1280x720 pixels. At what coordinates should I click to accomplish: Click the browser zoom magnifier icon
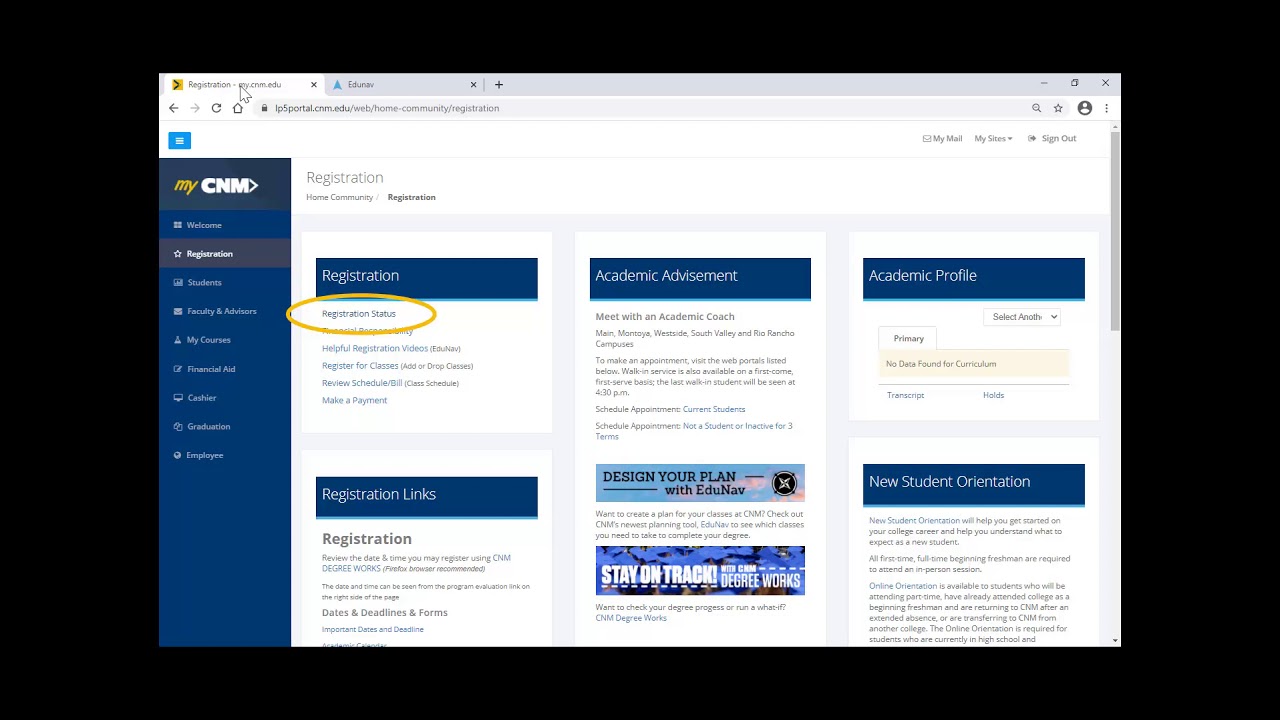point(1037,108)
